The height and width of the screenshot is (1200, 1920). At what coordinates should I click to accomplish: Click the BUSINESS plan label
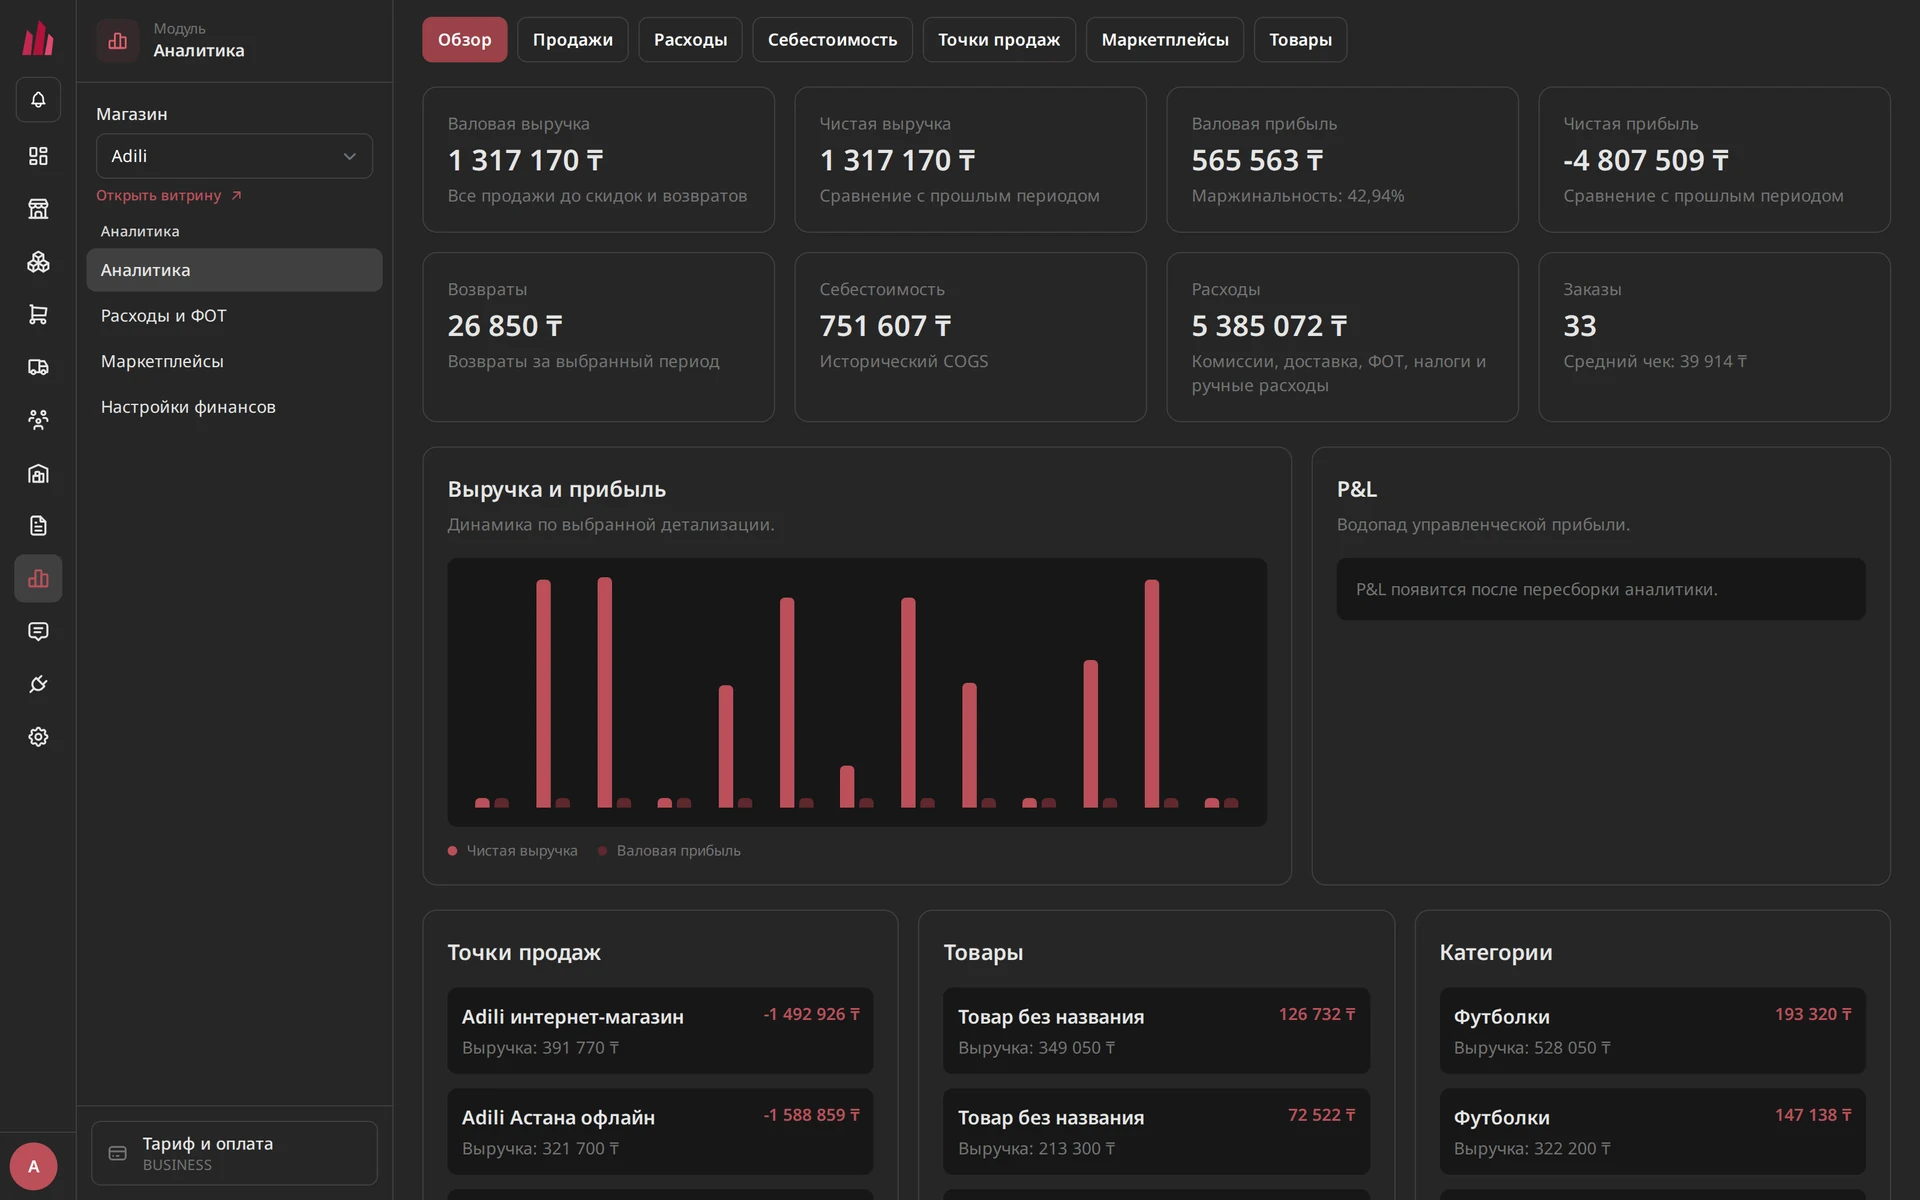coord(177,1166)
